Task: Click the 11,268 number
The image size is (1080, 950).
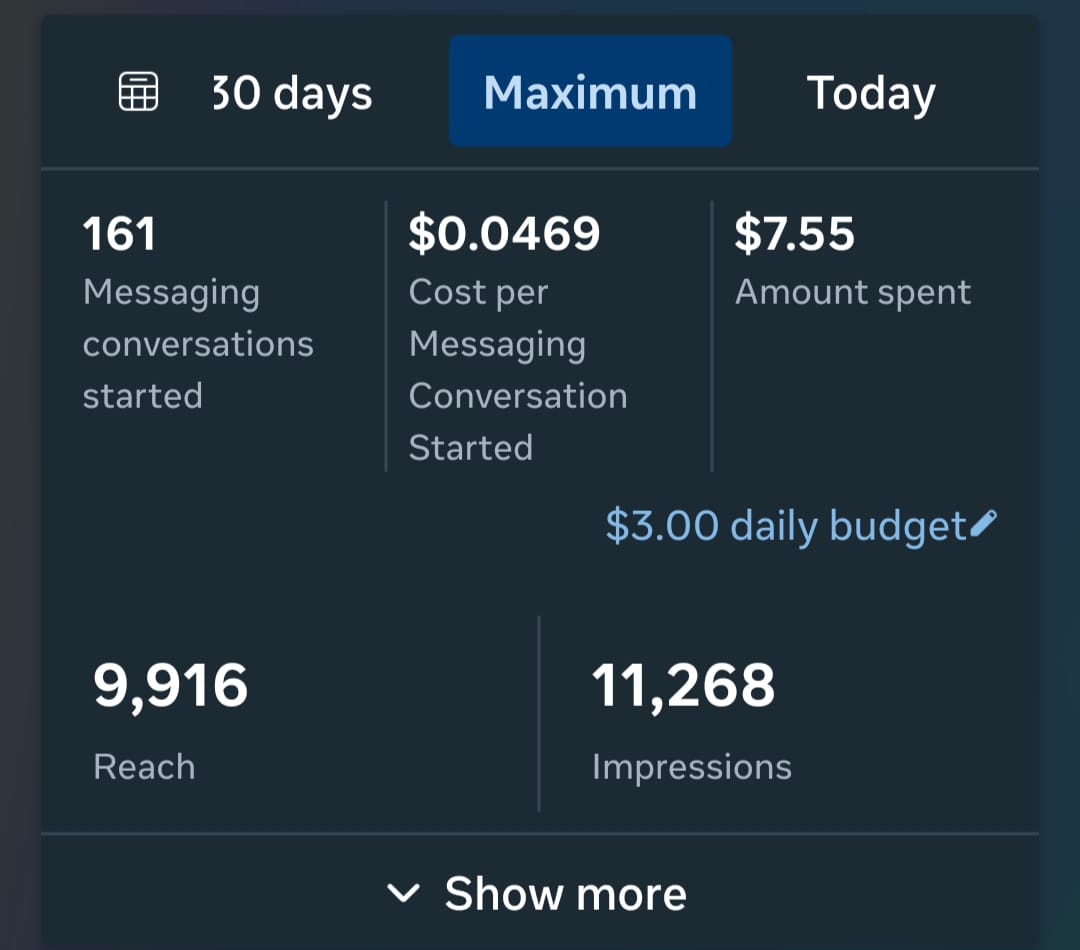Action: 683,686
